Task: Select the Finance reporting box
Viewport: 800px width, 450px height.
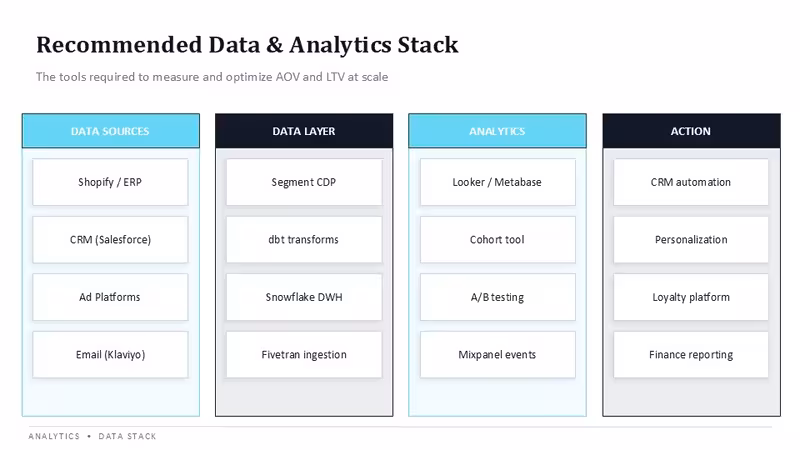Action: (x=691, y=355)
